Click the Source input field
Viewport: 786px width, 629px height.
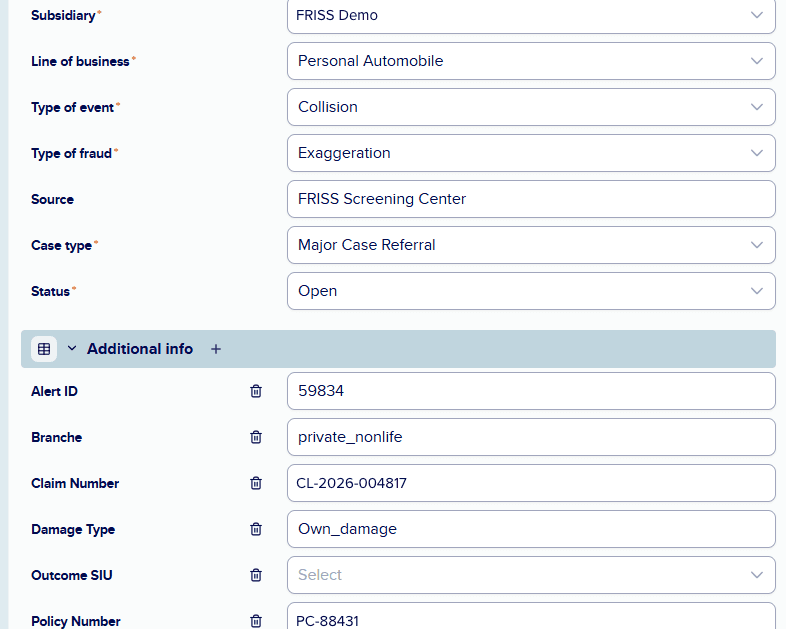click(531, 199)
